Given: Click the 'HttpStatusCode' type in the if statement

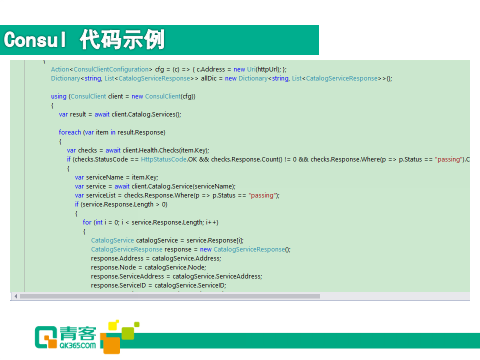Looking at the screenshot, I should pyautogui.click(x=164, y=159).
